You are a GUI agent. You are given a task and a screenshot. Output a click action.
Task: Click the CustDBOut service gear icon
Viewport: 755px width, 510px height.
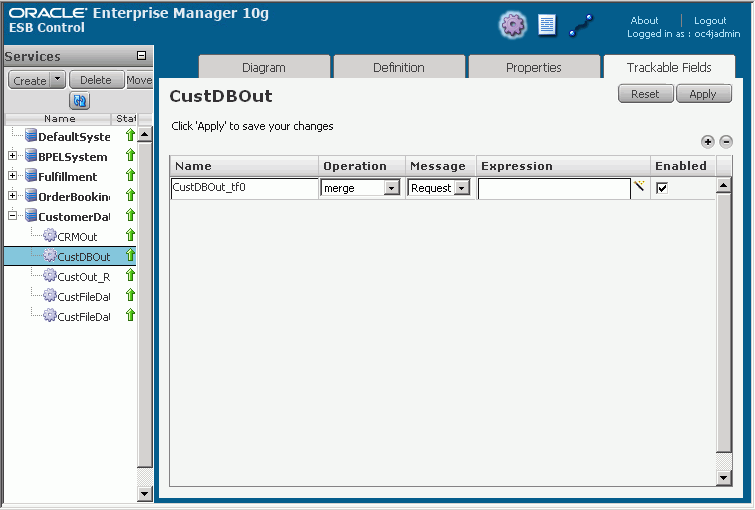(50, 255)
